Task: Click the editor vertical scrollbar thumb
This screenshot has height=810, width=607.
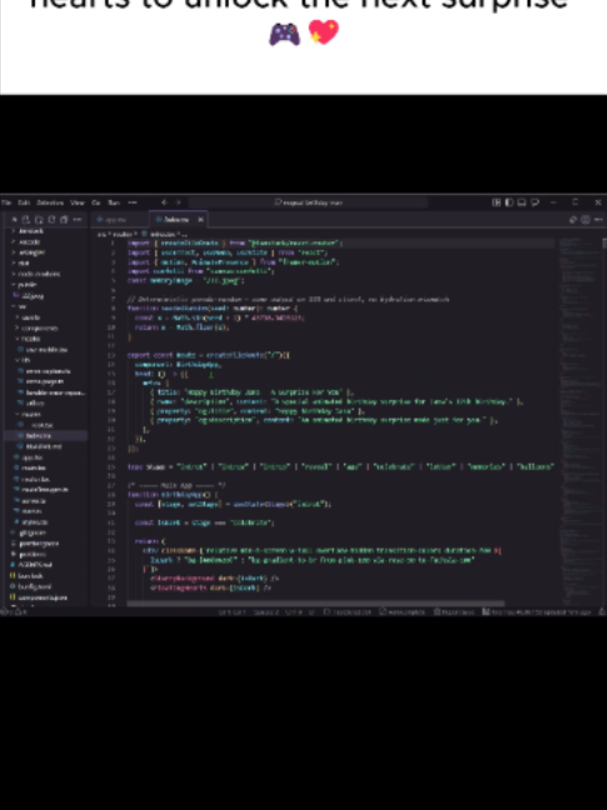Action: pyautogui.click(x=604, y=243)
